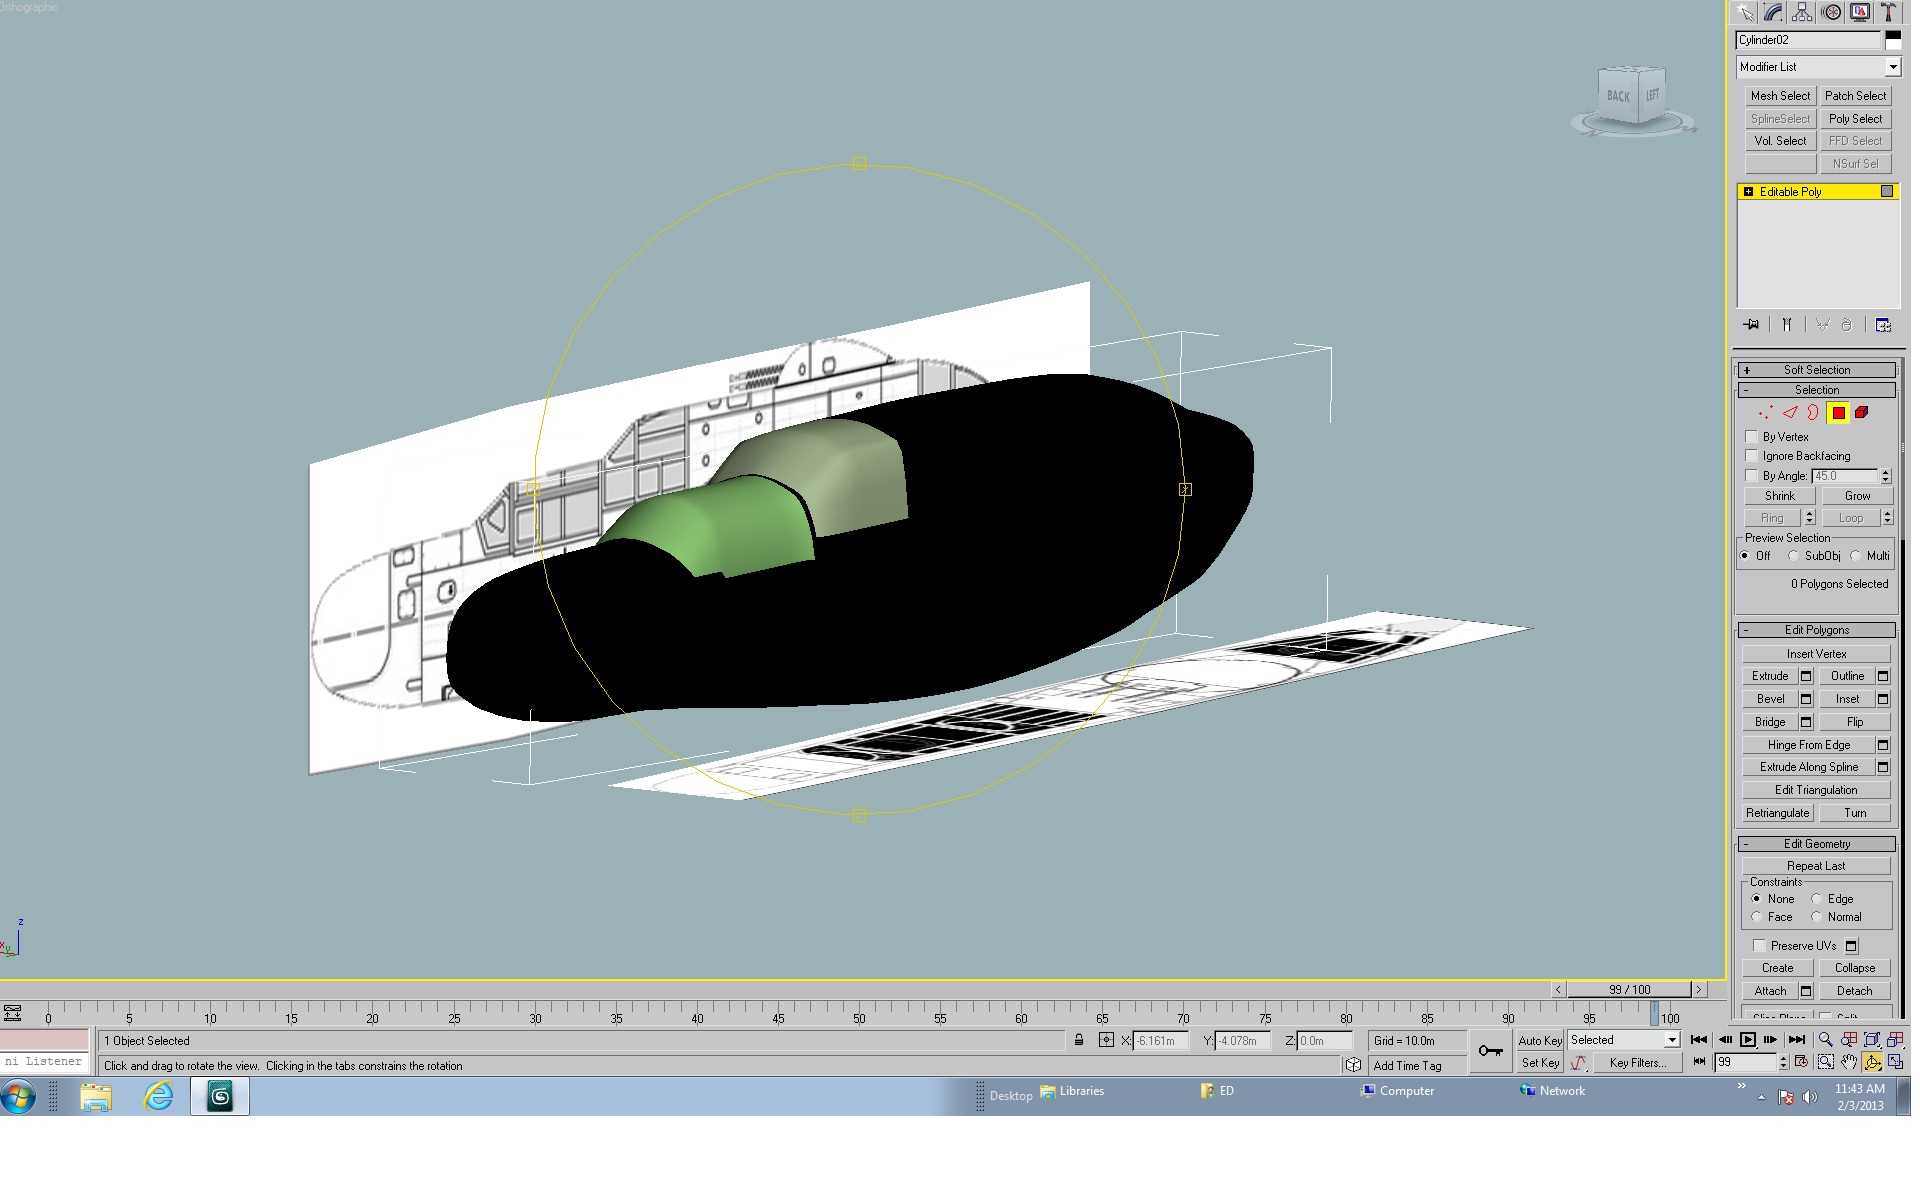This screenshot has height=1200, width=1920.
Task: Select Polygon sub-object level icon
Action: [x=1838, y=413]
